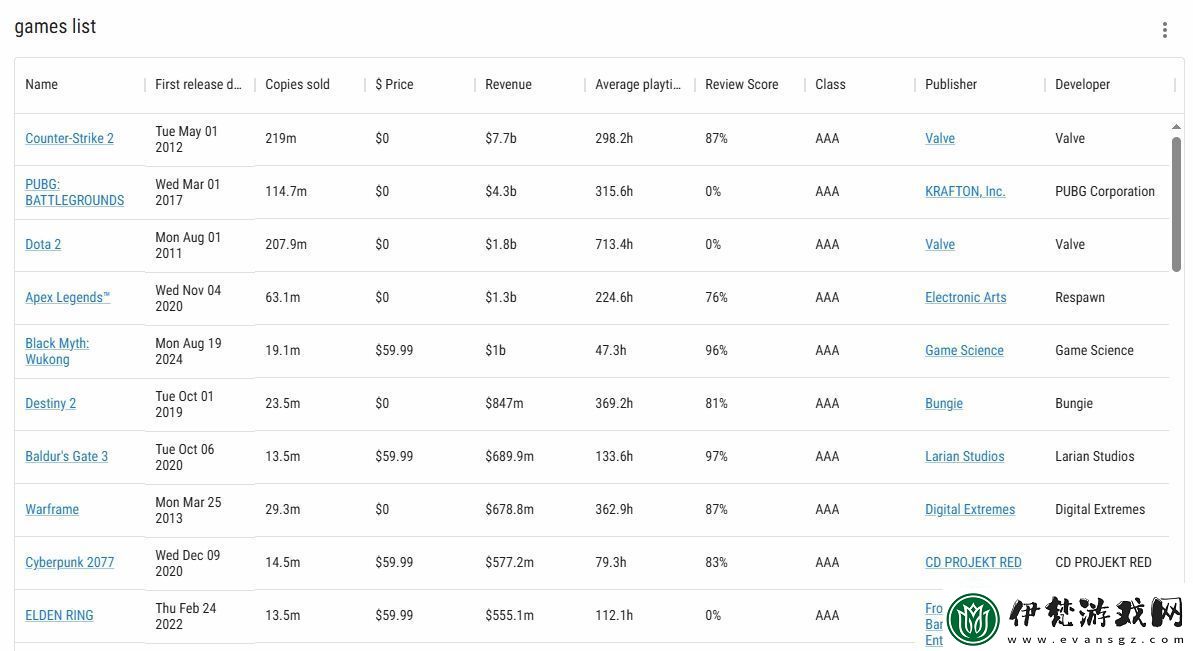Click the vertical scrollbar thumb
This screenshot has width=1193, height=651.
[x=1176, y=204]
